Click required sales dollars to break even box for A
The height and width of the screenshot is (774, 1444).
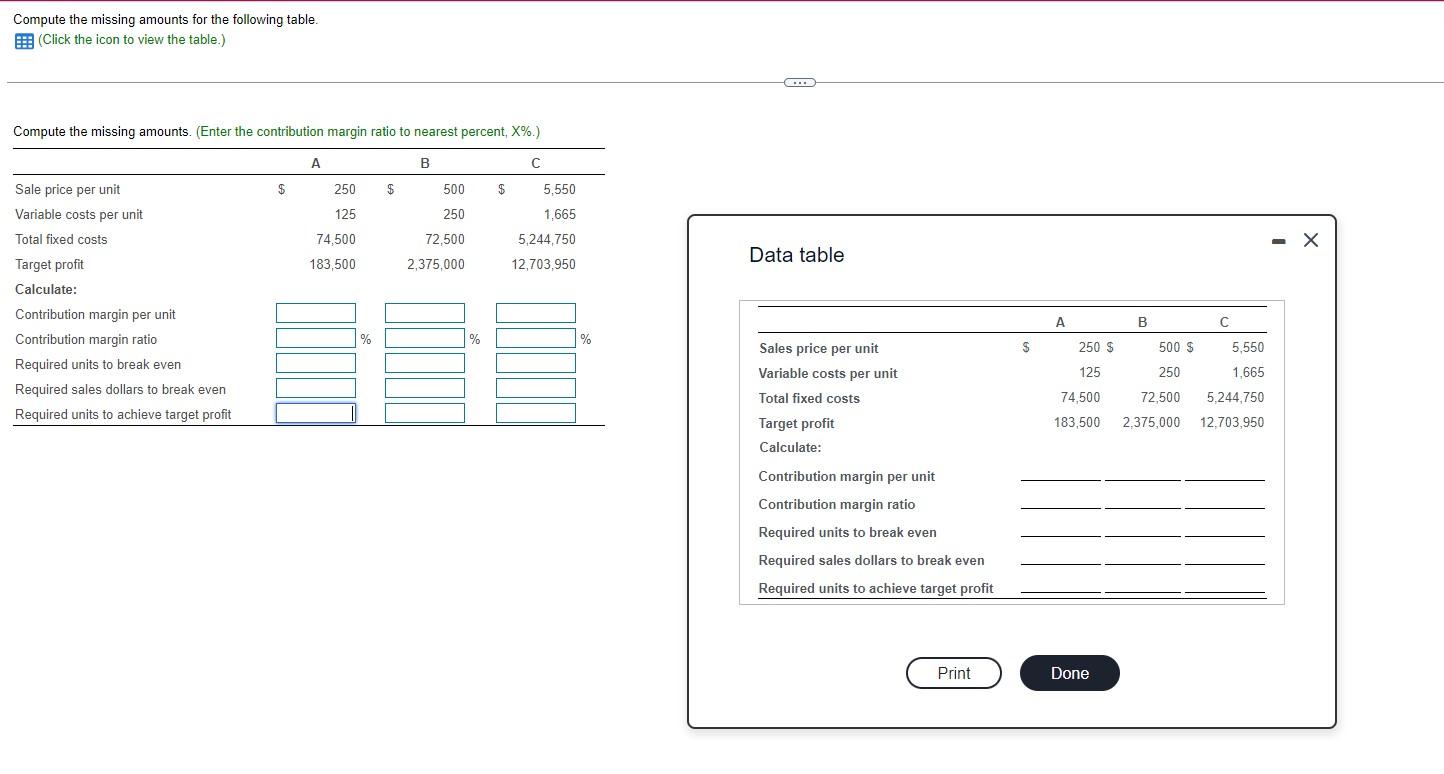coord(315,387)
